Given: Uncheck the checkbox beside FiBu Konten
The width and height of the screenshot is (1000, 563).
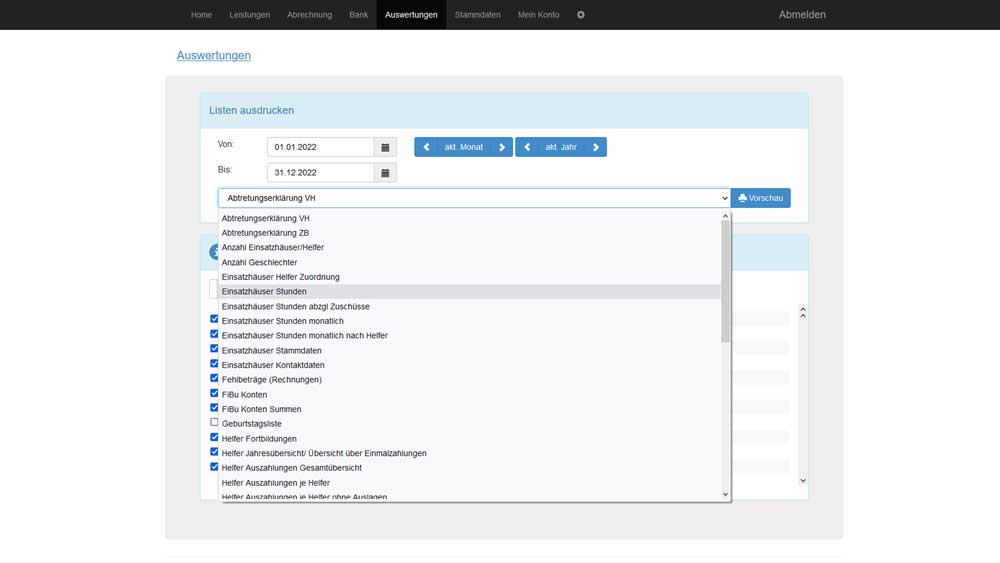Looking at the screenshot, I should point(214,394).
